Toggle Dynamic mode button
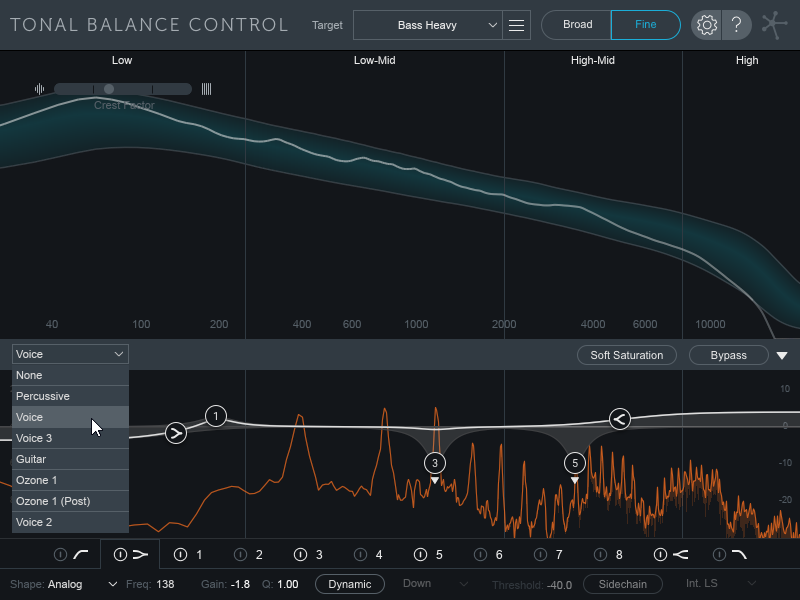Image resolution: width=800 pixels, height=600 pixels. 349,584
